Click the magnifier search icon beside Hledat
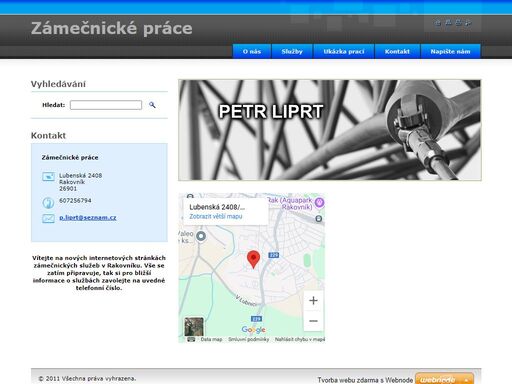Screen dimensions: 512x384 click(x=152, y=105)
